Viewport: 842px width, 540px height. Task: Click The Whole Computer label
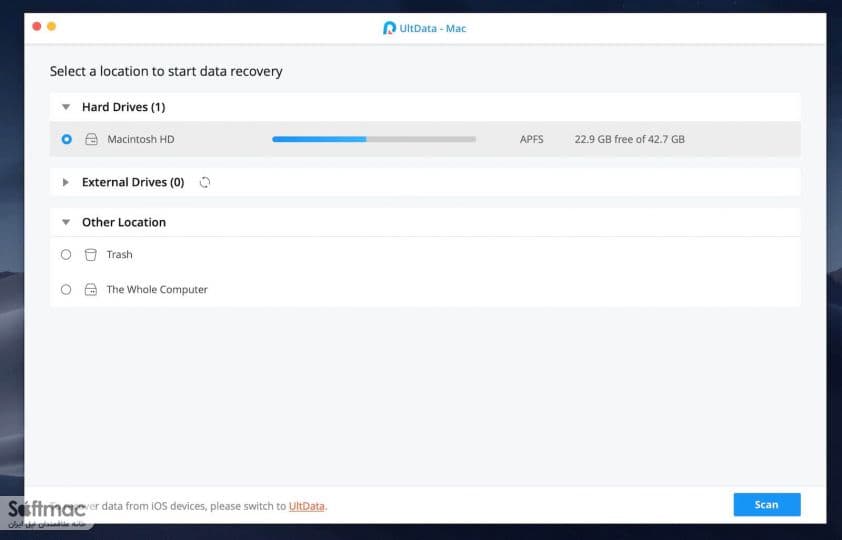pos(157,289)
